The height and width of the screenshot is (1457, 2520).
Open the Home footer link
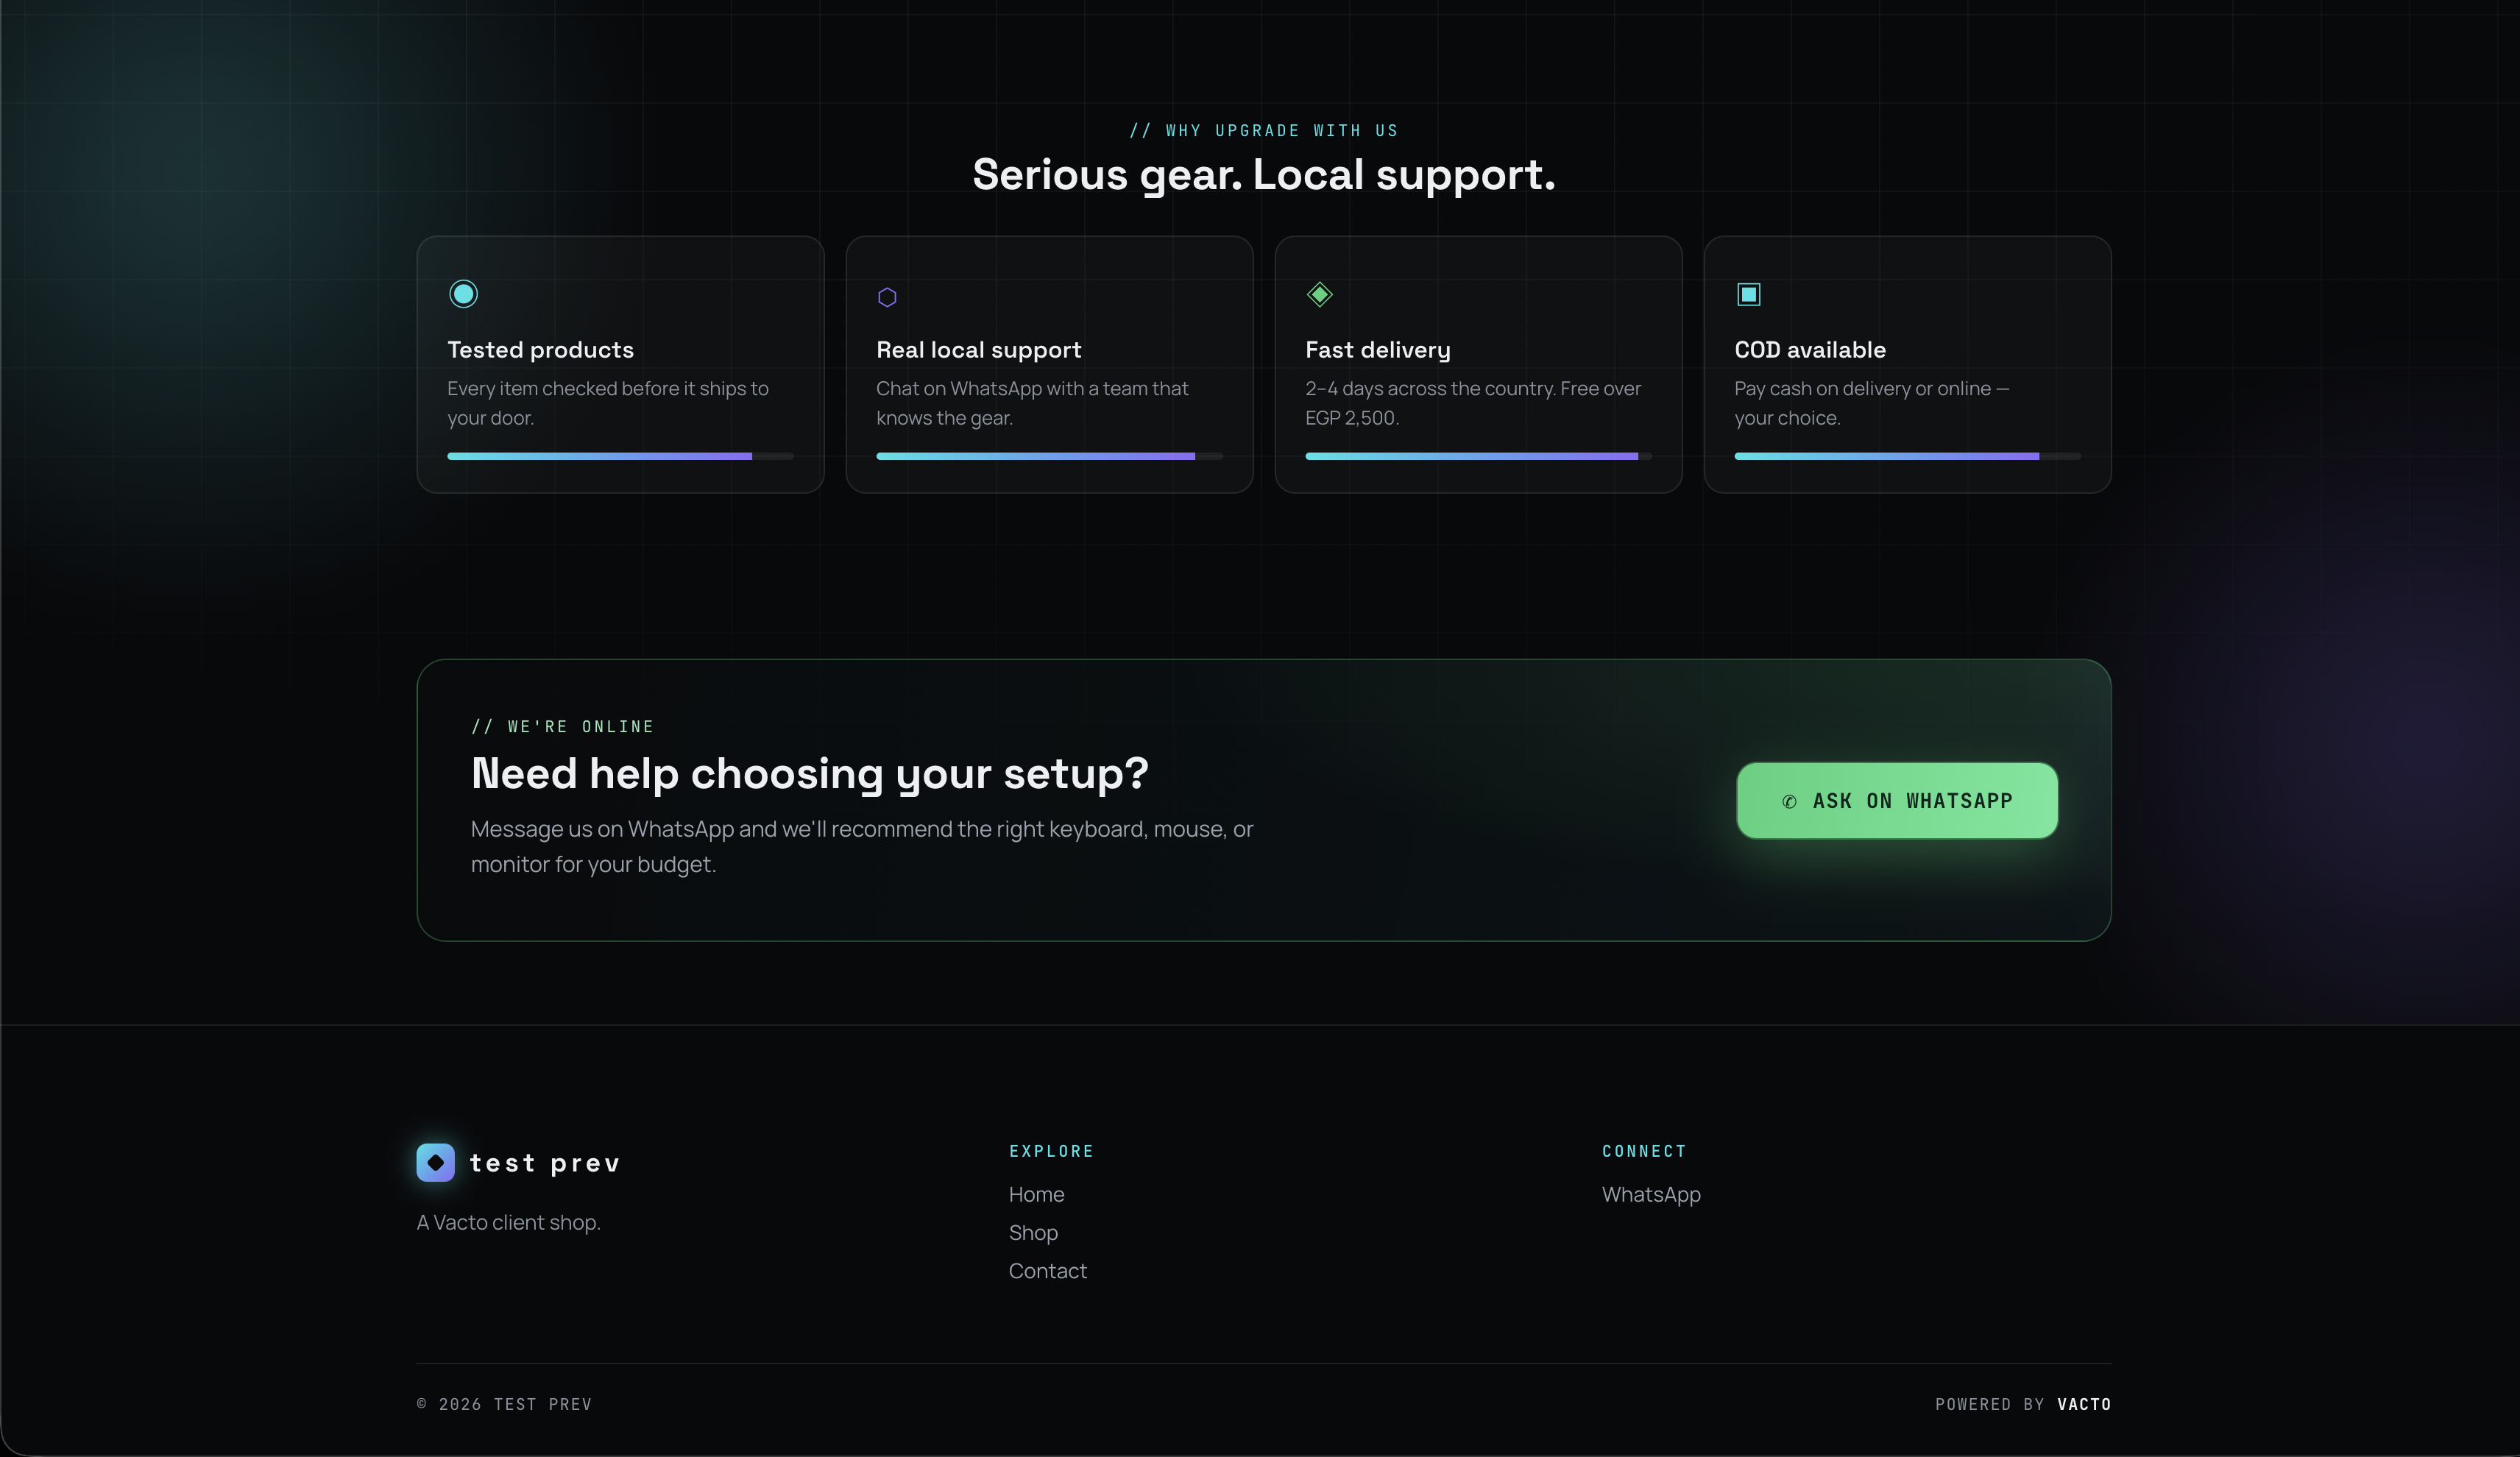pyautogui.click(x=1036, y=1194)
